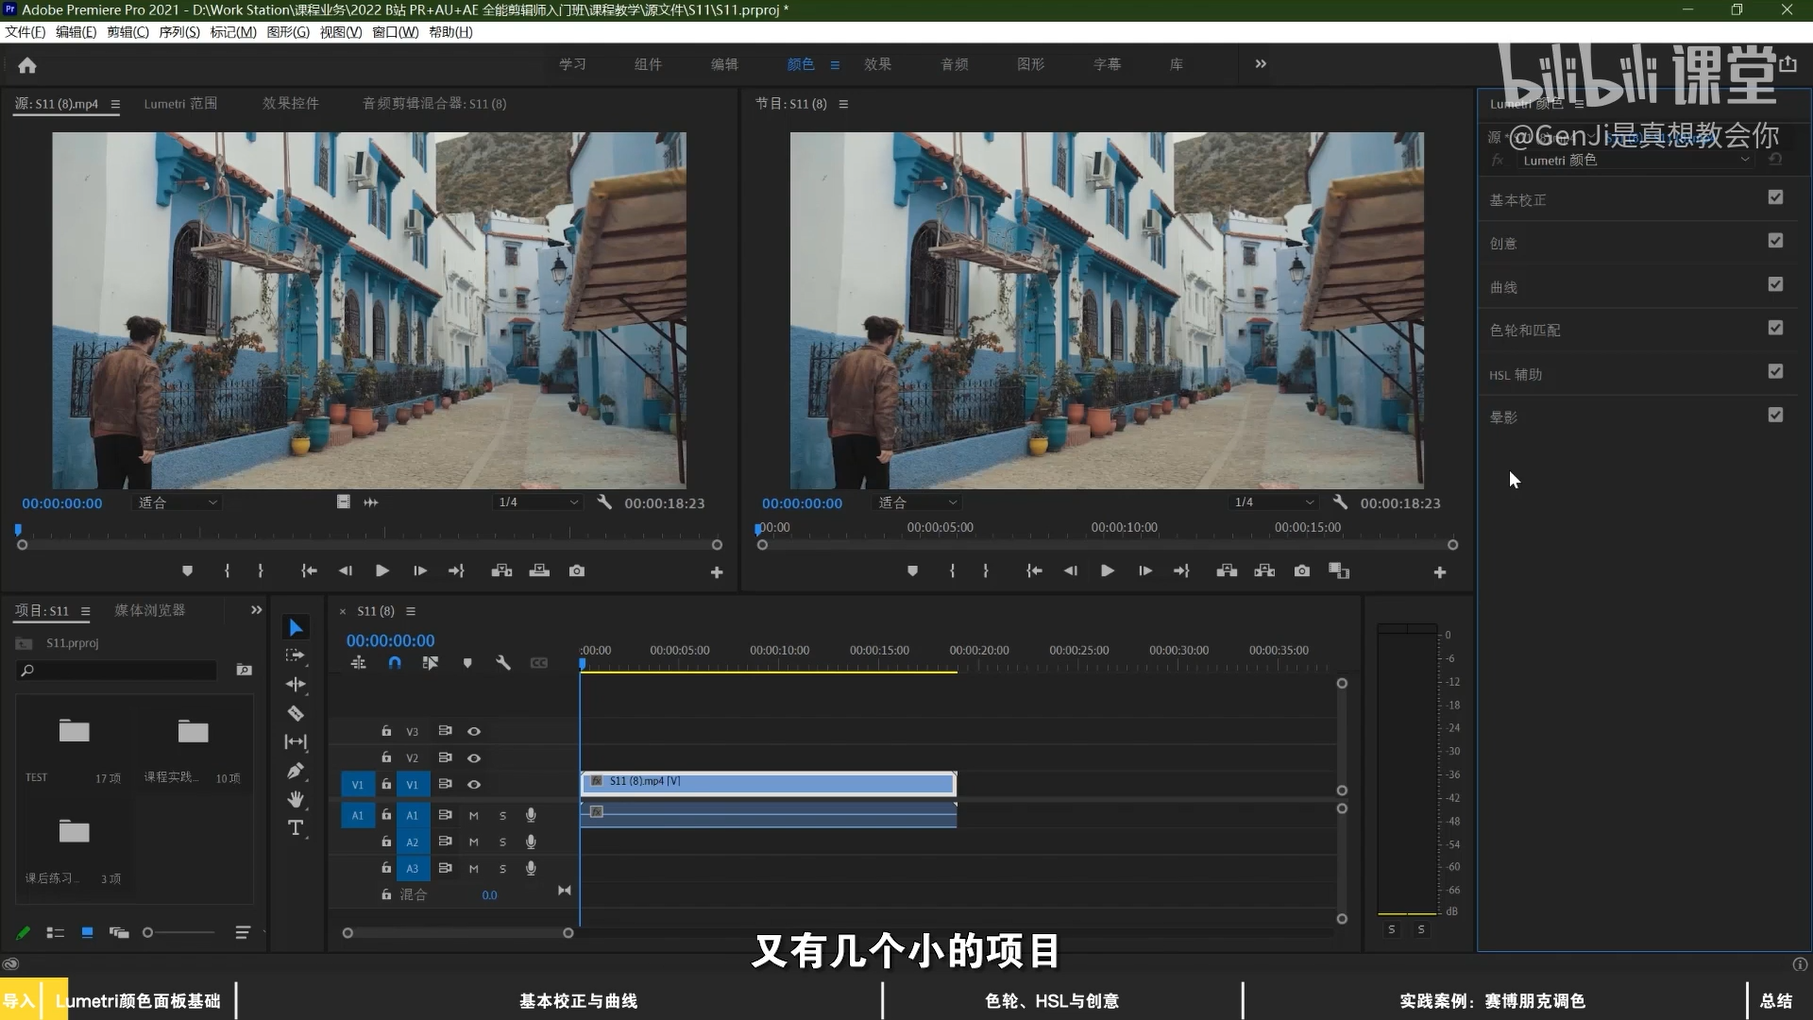The height and width of the screenshot is (1020, 1813).
Task: Hide track V2 with eye icon
Action: 474,758
